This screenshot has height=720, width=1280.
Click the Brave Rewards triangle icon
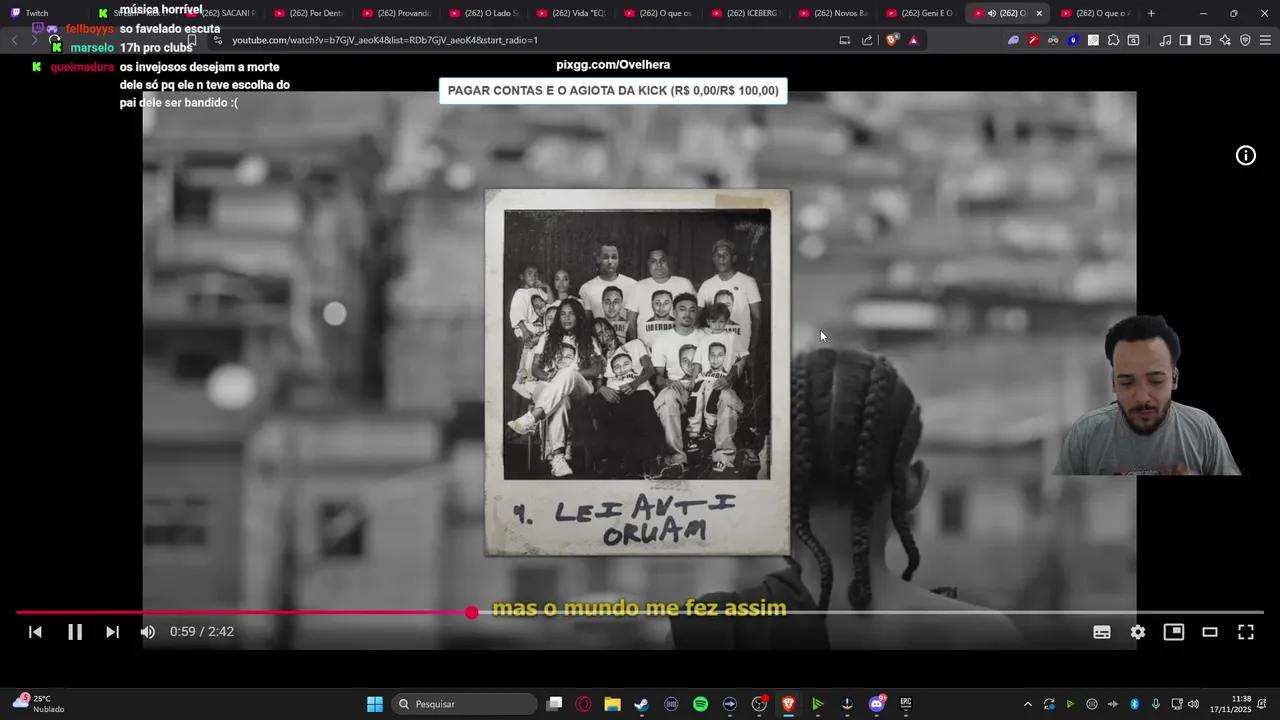click(x=913, y=40)
